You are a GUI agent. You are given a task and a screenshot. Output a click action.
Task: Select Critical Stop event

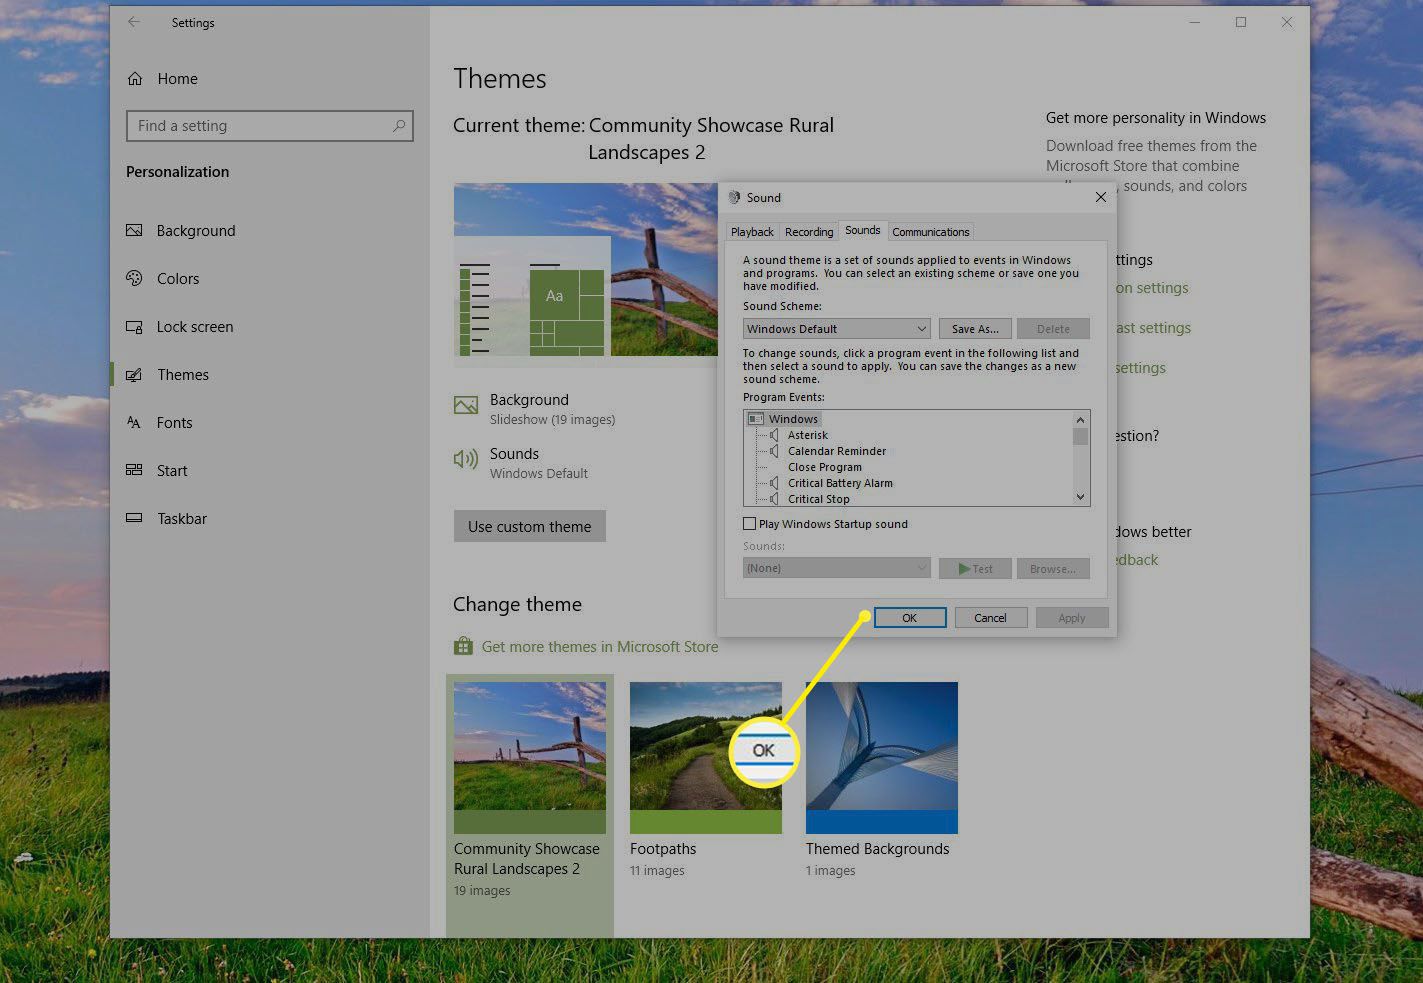pos(819,499)
